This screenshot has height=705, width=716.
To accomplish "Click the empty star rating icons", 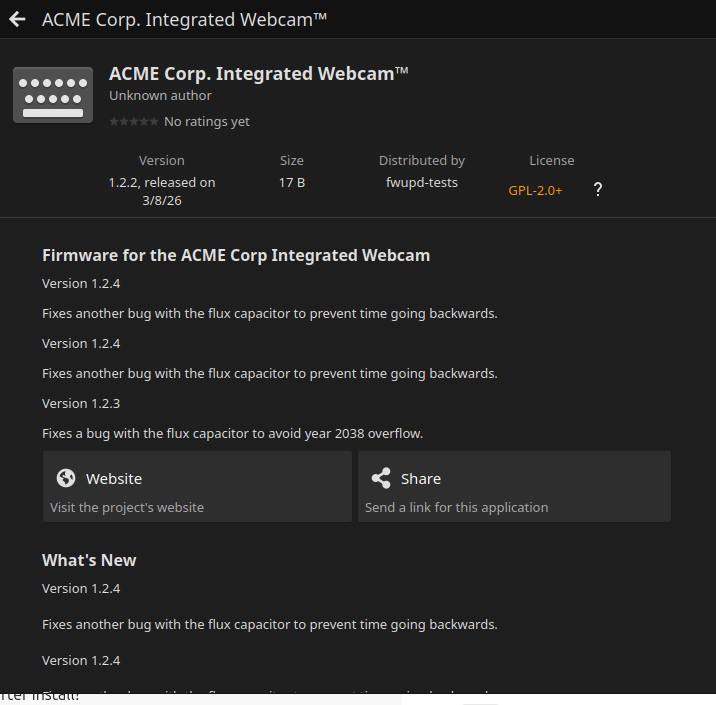I will tap(133, 122).
